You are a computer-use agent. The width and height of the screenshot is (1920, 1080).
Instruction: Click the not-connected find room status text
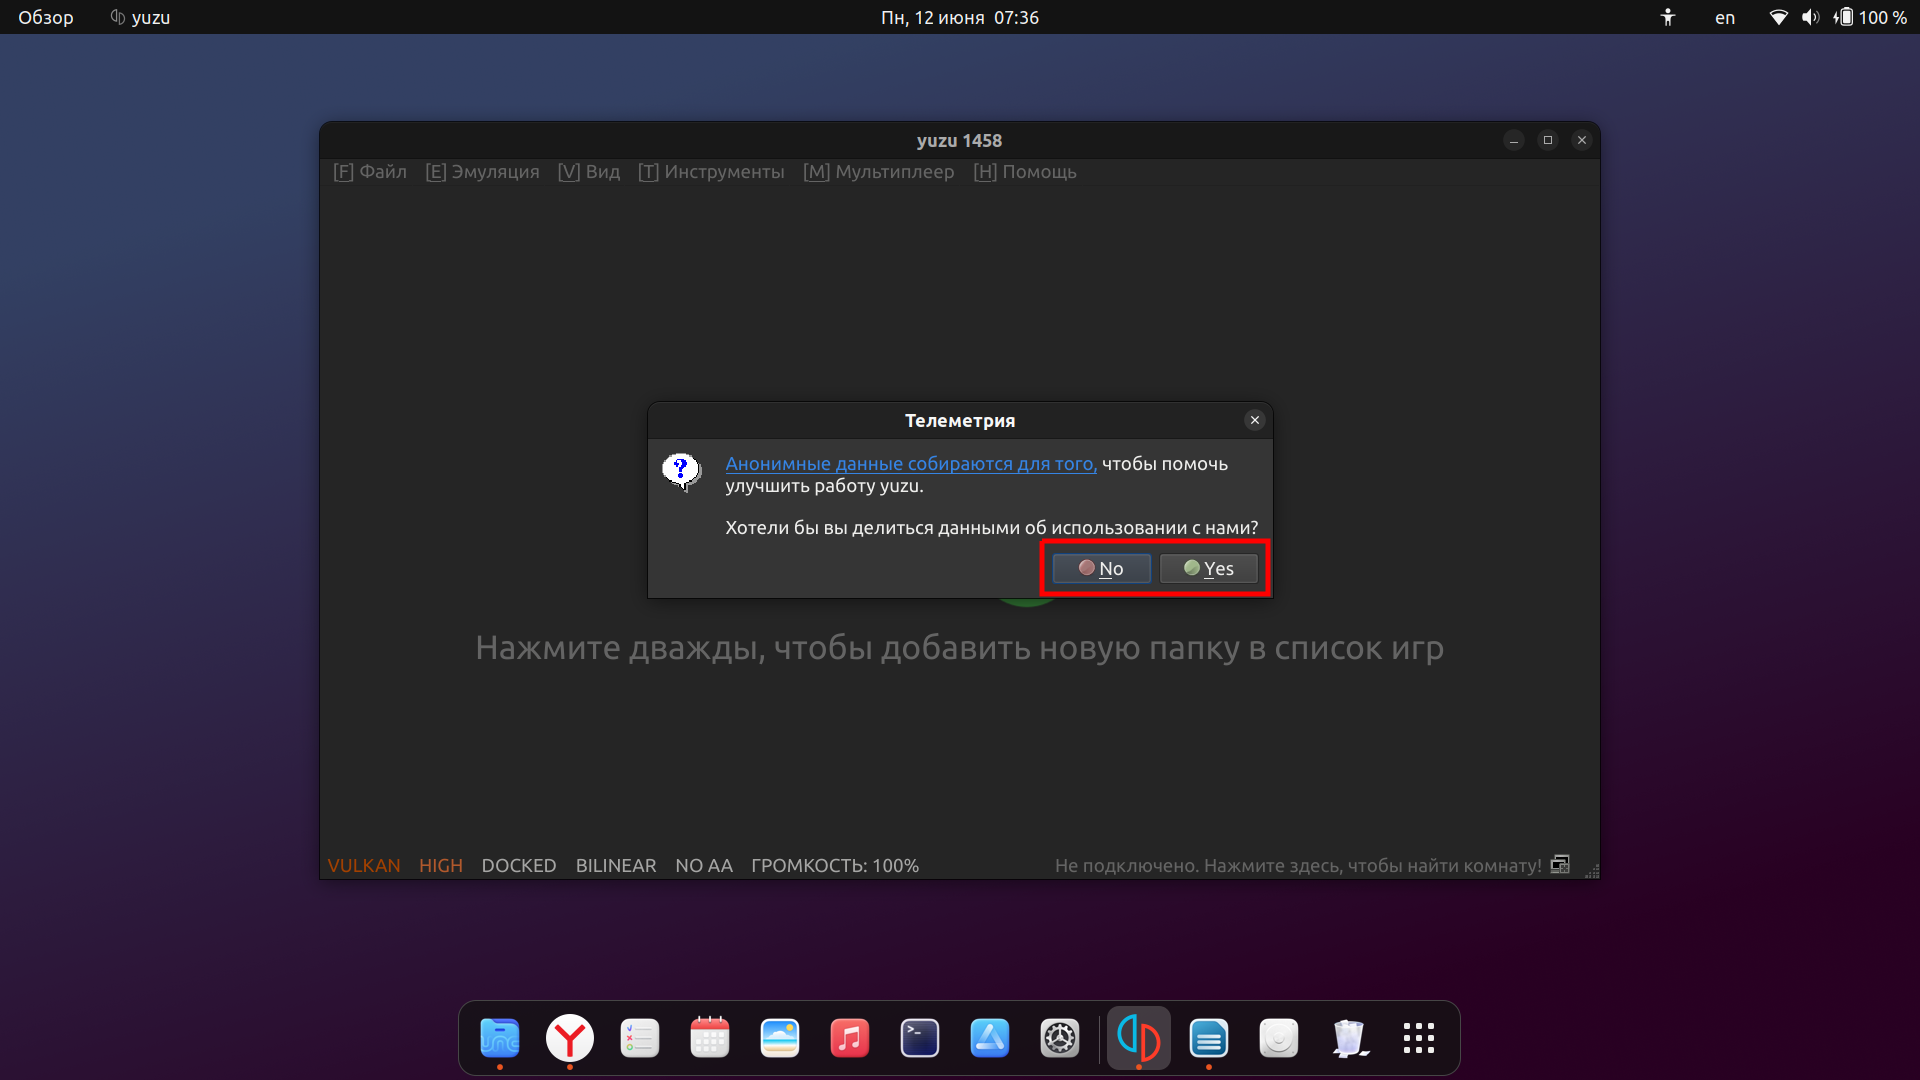[x=1298, y=865]
